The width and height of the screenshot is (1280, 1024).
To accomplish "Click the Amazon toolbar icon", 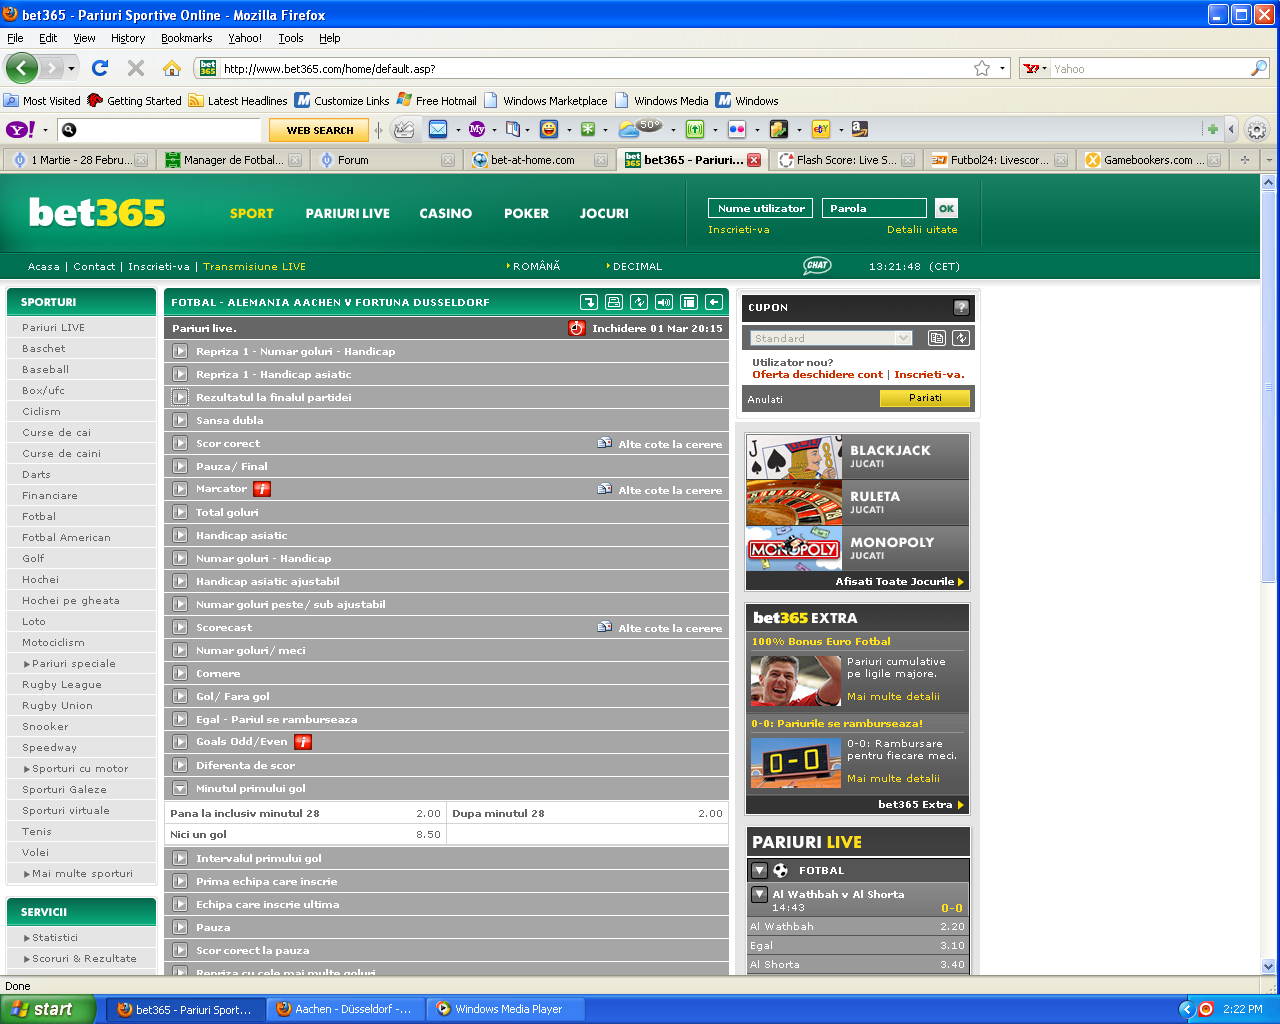I will [859, 129].
